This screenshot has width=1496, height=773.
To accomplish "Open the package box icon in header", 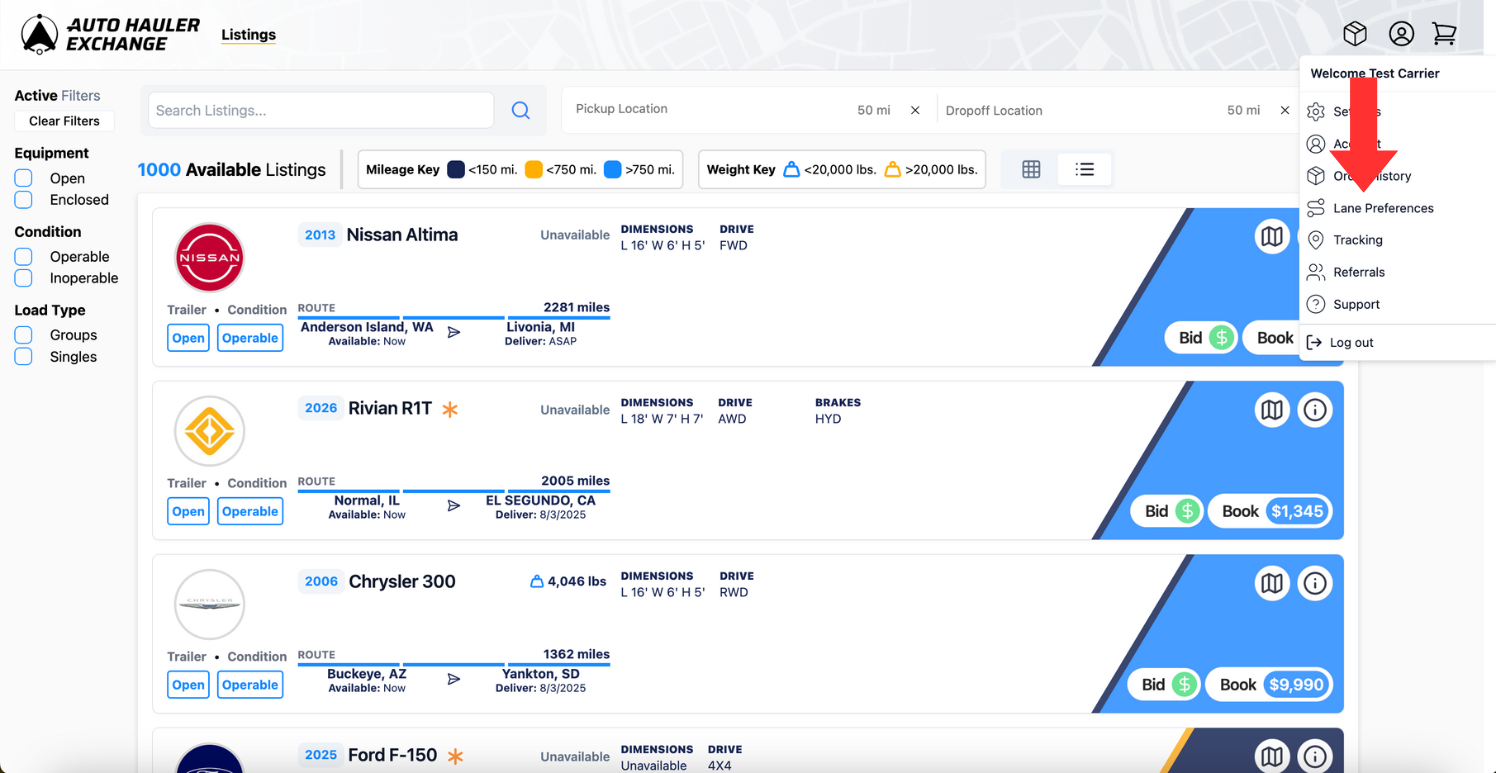I will (1355, 34).
